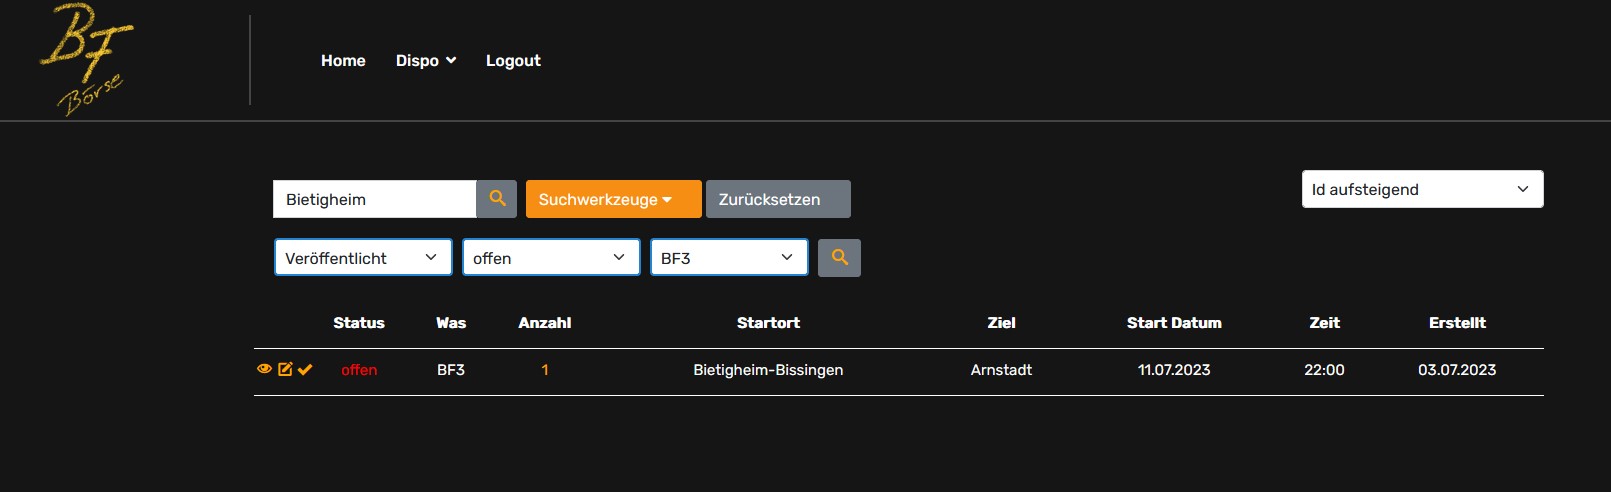Image resolution: width=1611 pixels, height=492 pixels.
Task: Click the BF Börse logo
Action: [86, 60]
